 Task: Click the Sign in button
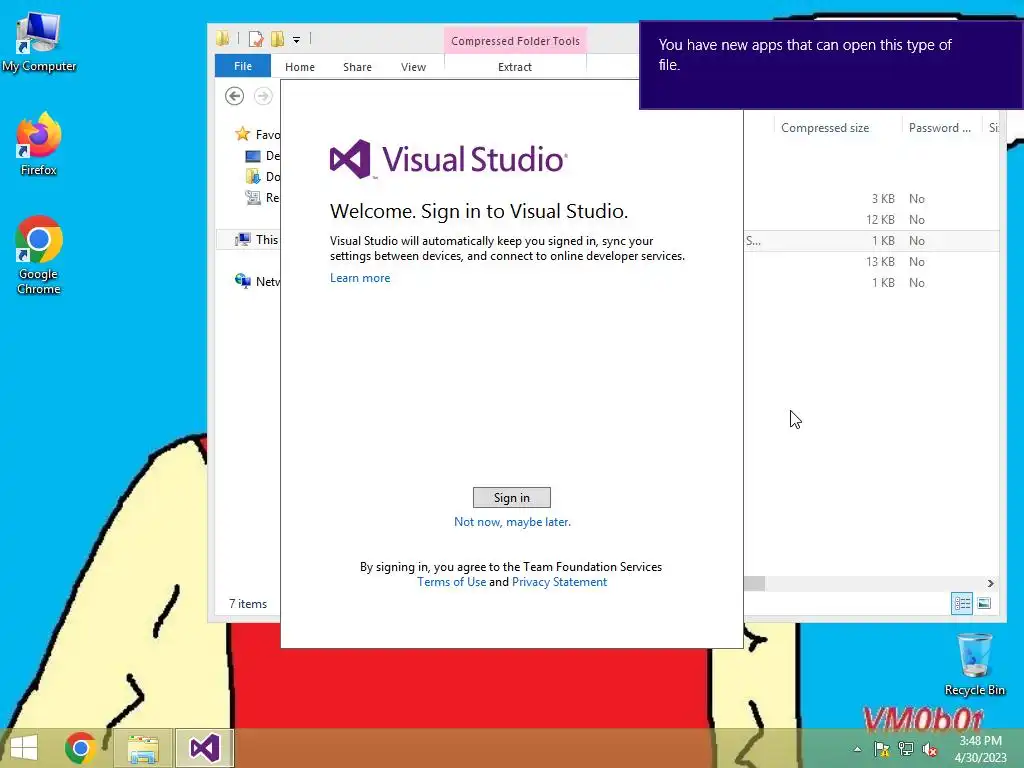coord(511,498)
